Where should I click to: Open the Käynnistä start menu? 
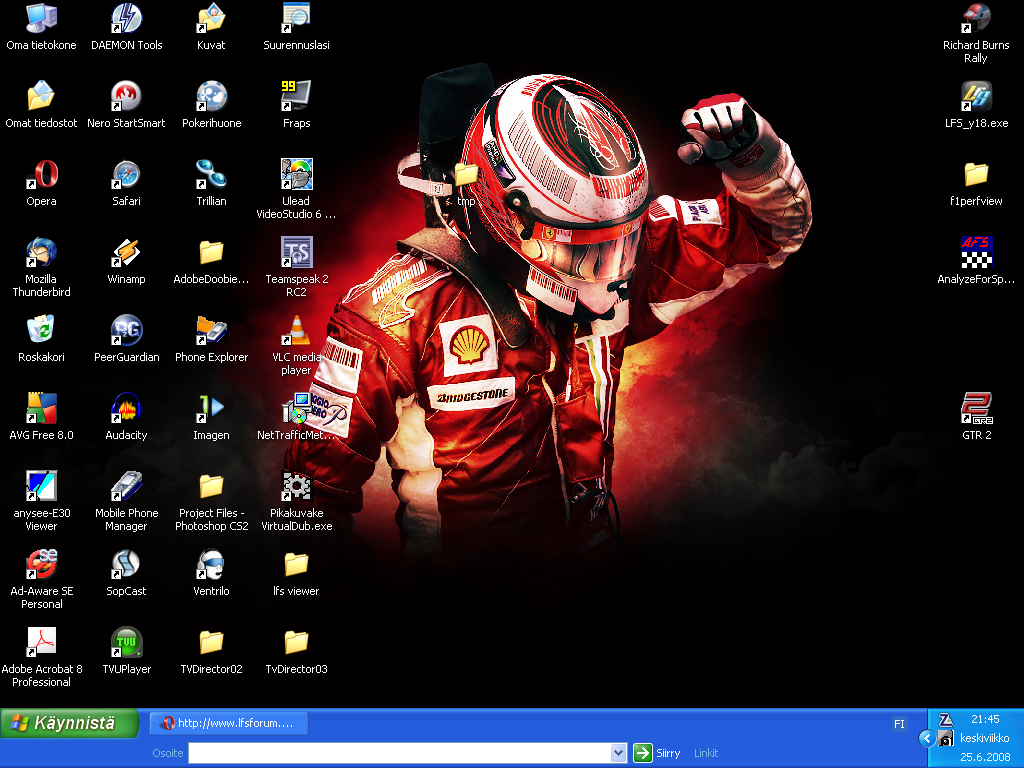coord(69,723)
